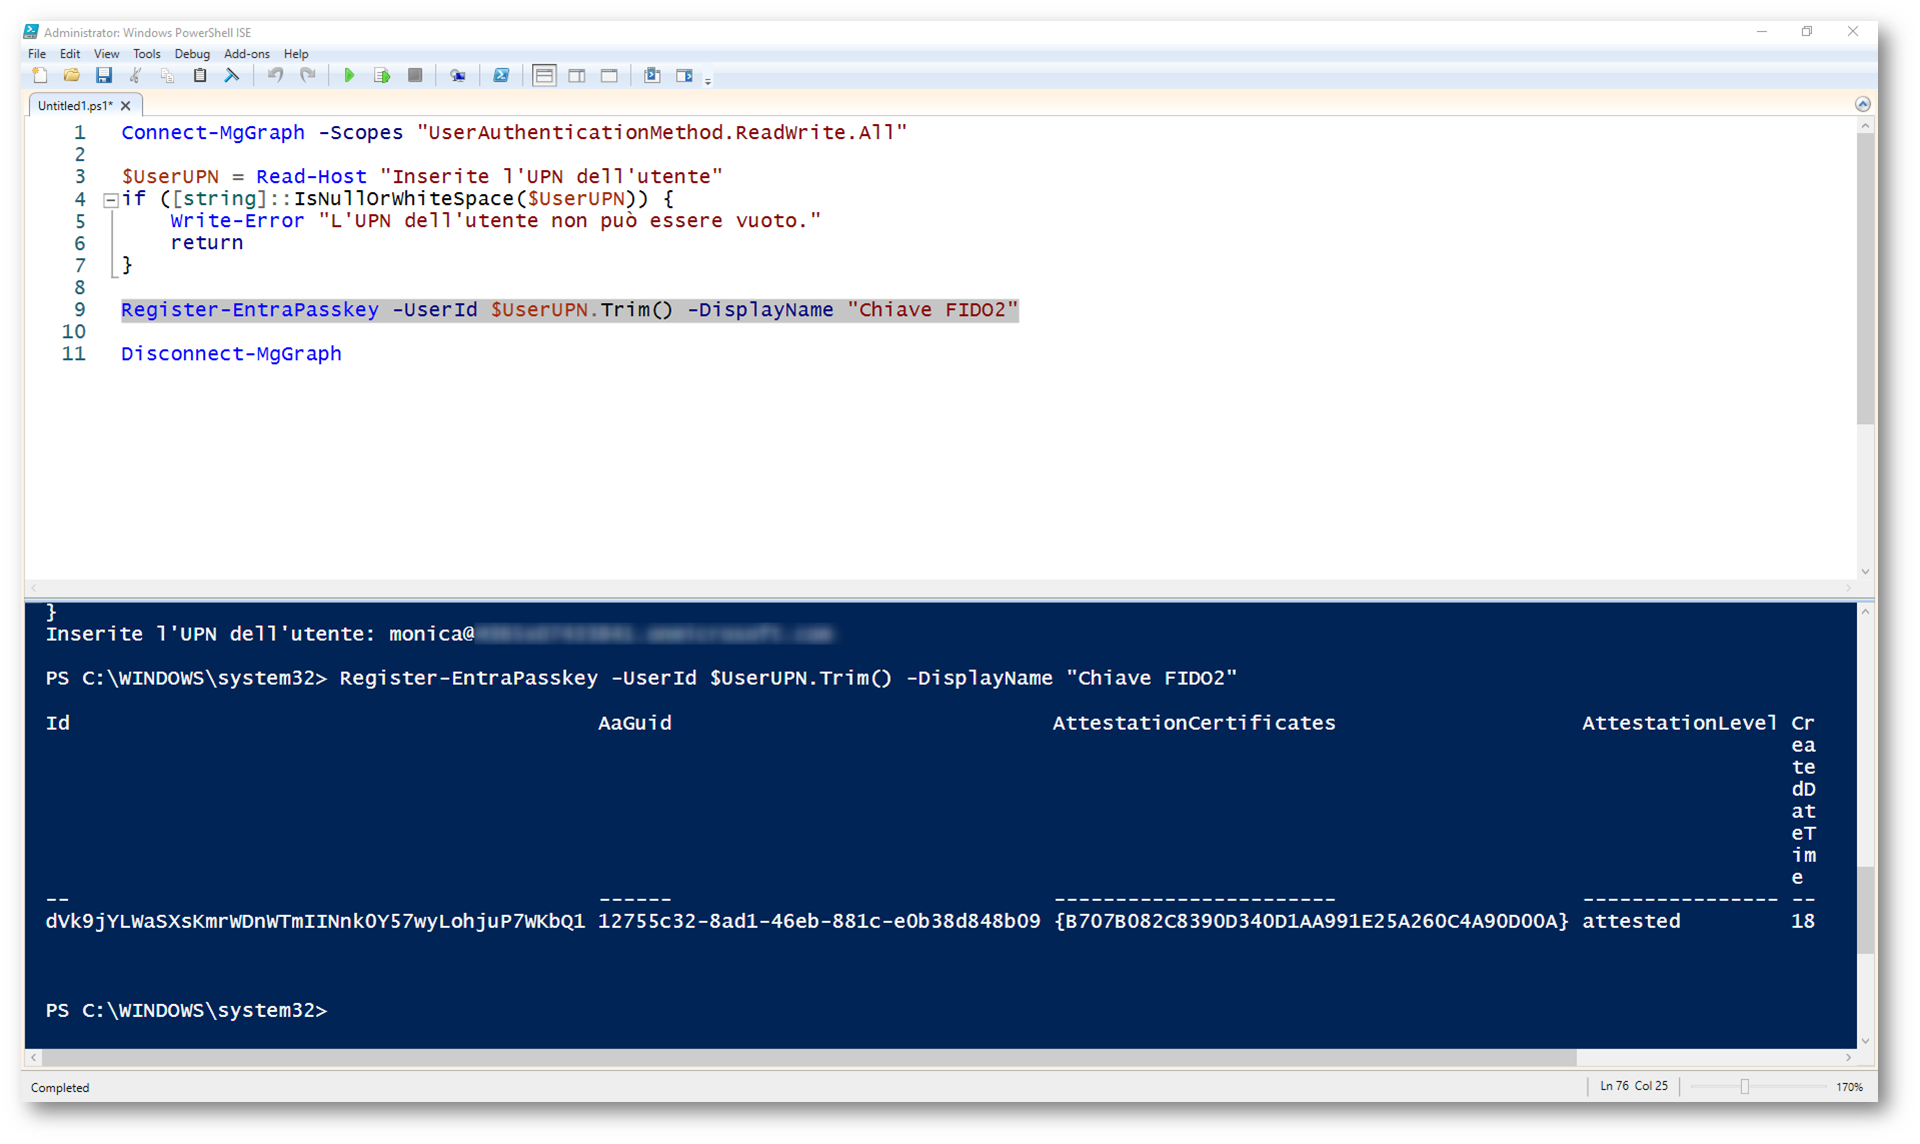Open the Add-ons menu
The height and width of the screenshot is (1144, 1920).
point(247,54)
